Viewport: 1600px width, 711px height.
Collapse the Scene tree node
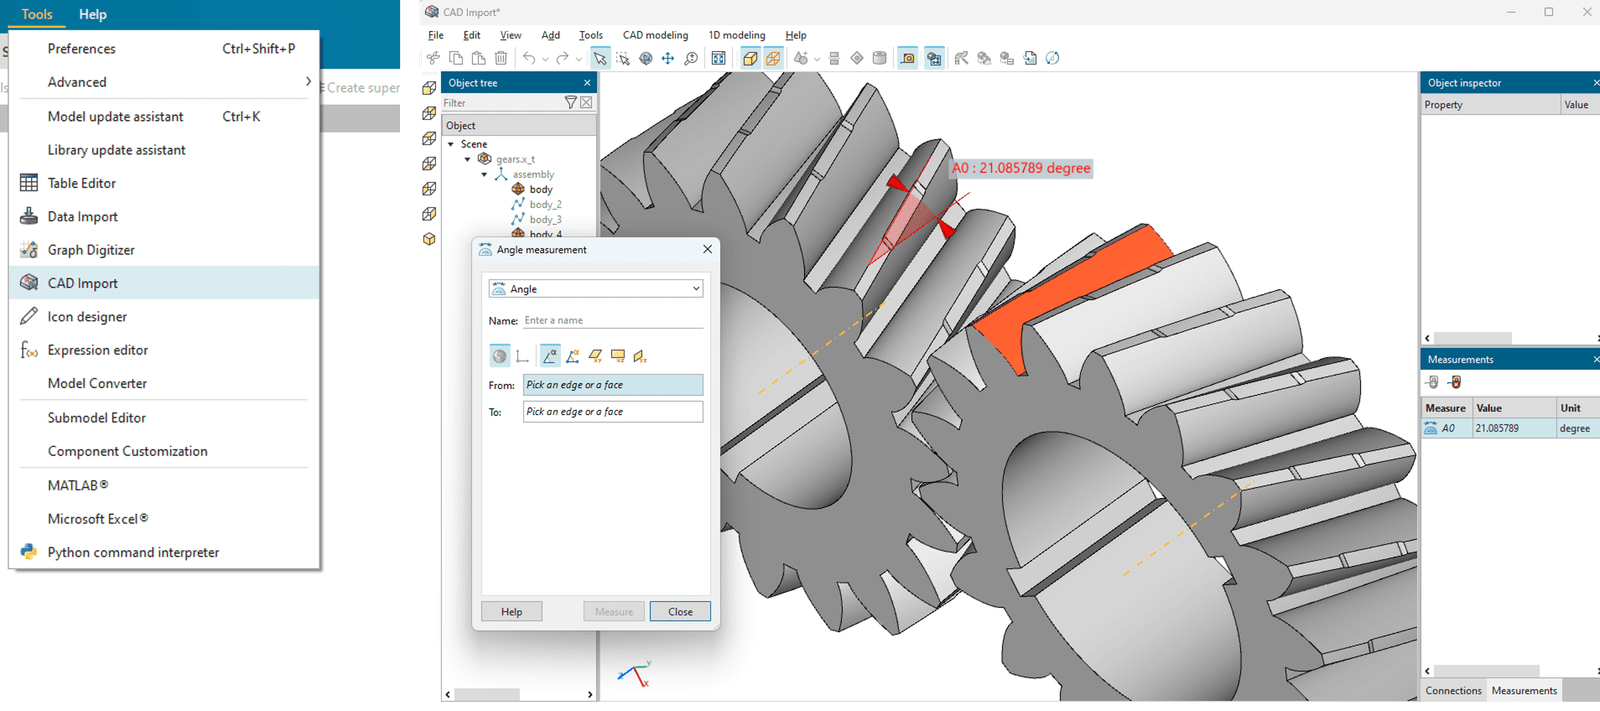click(x=451, y=144)
